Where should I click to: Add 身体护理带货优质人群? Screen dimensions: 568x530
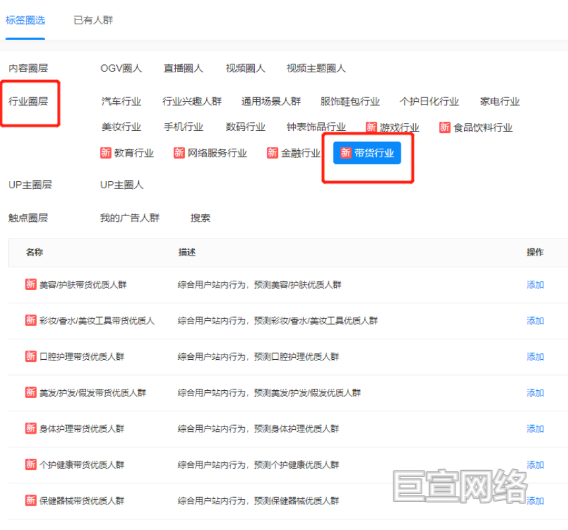(x=535, y=429)
